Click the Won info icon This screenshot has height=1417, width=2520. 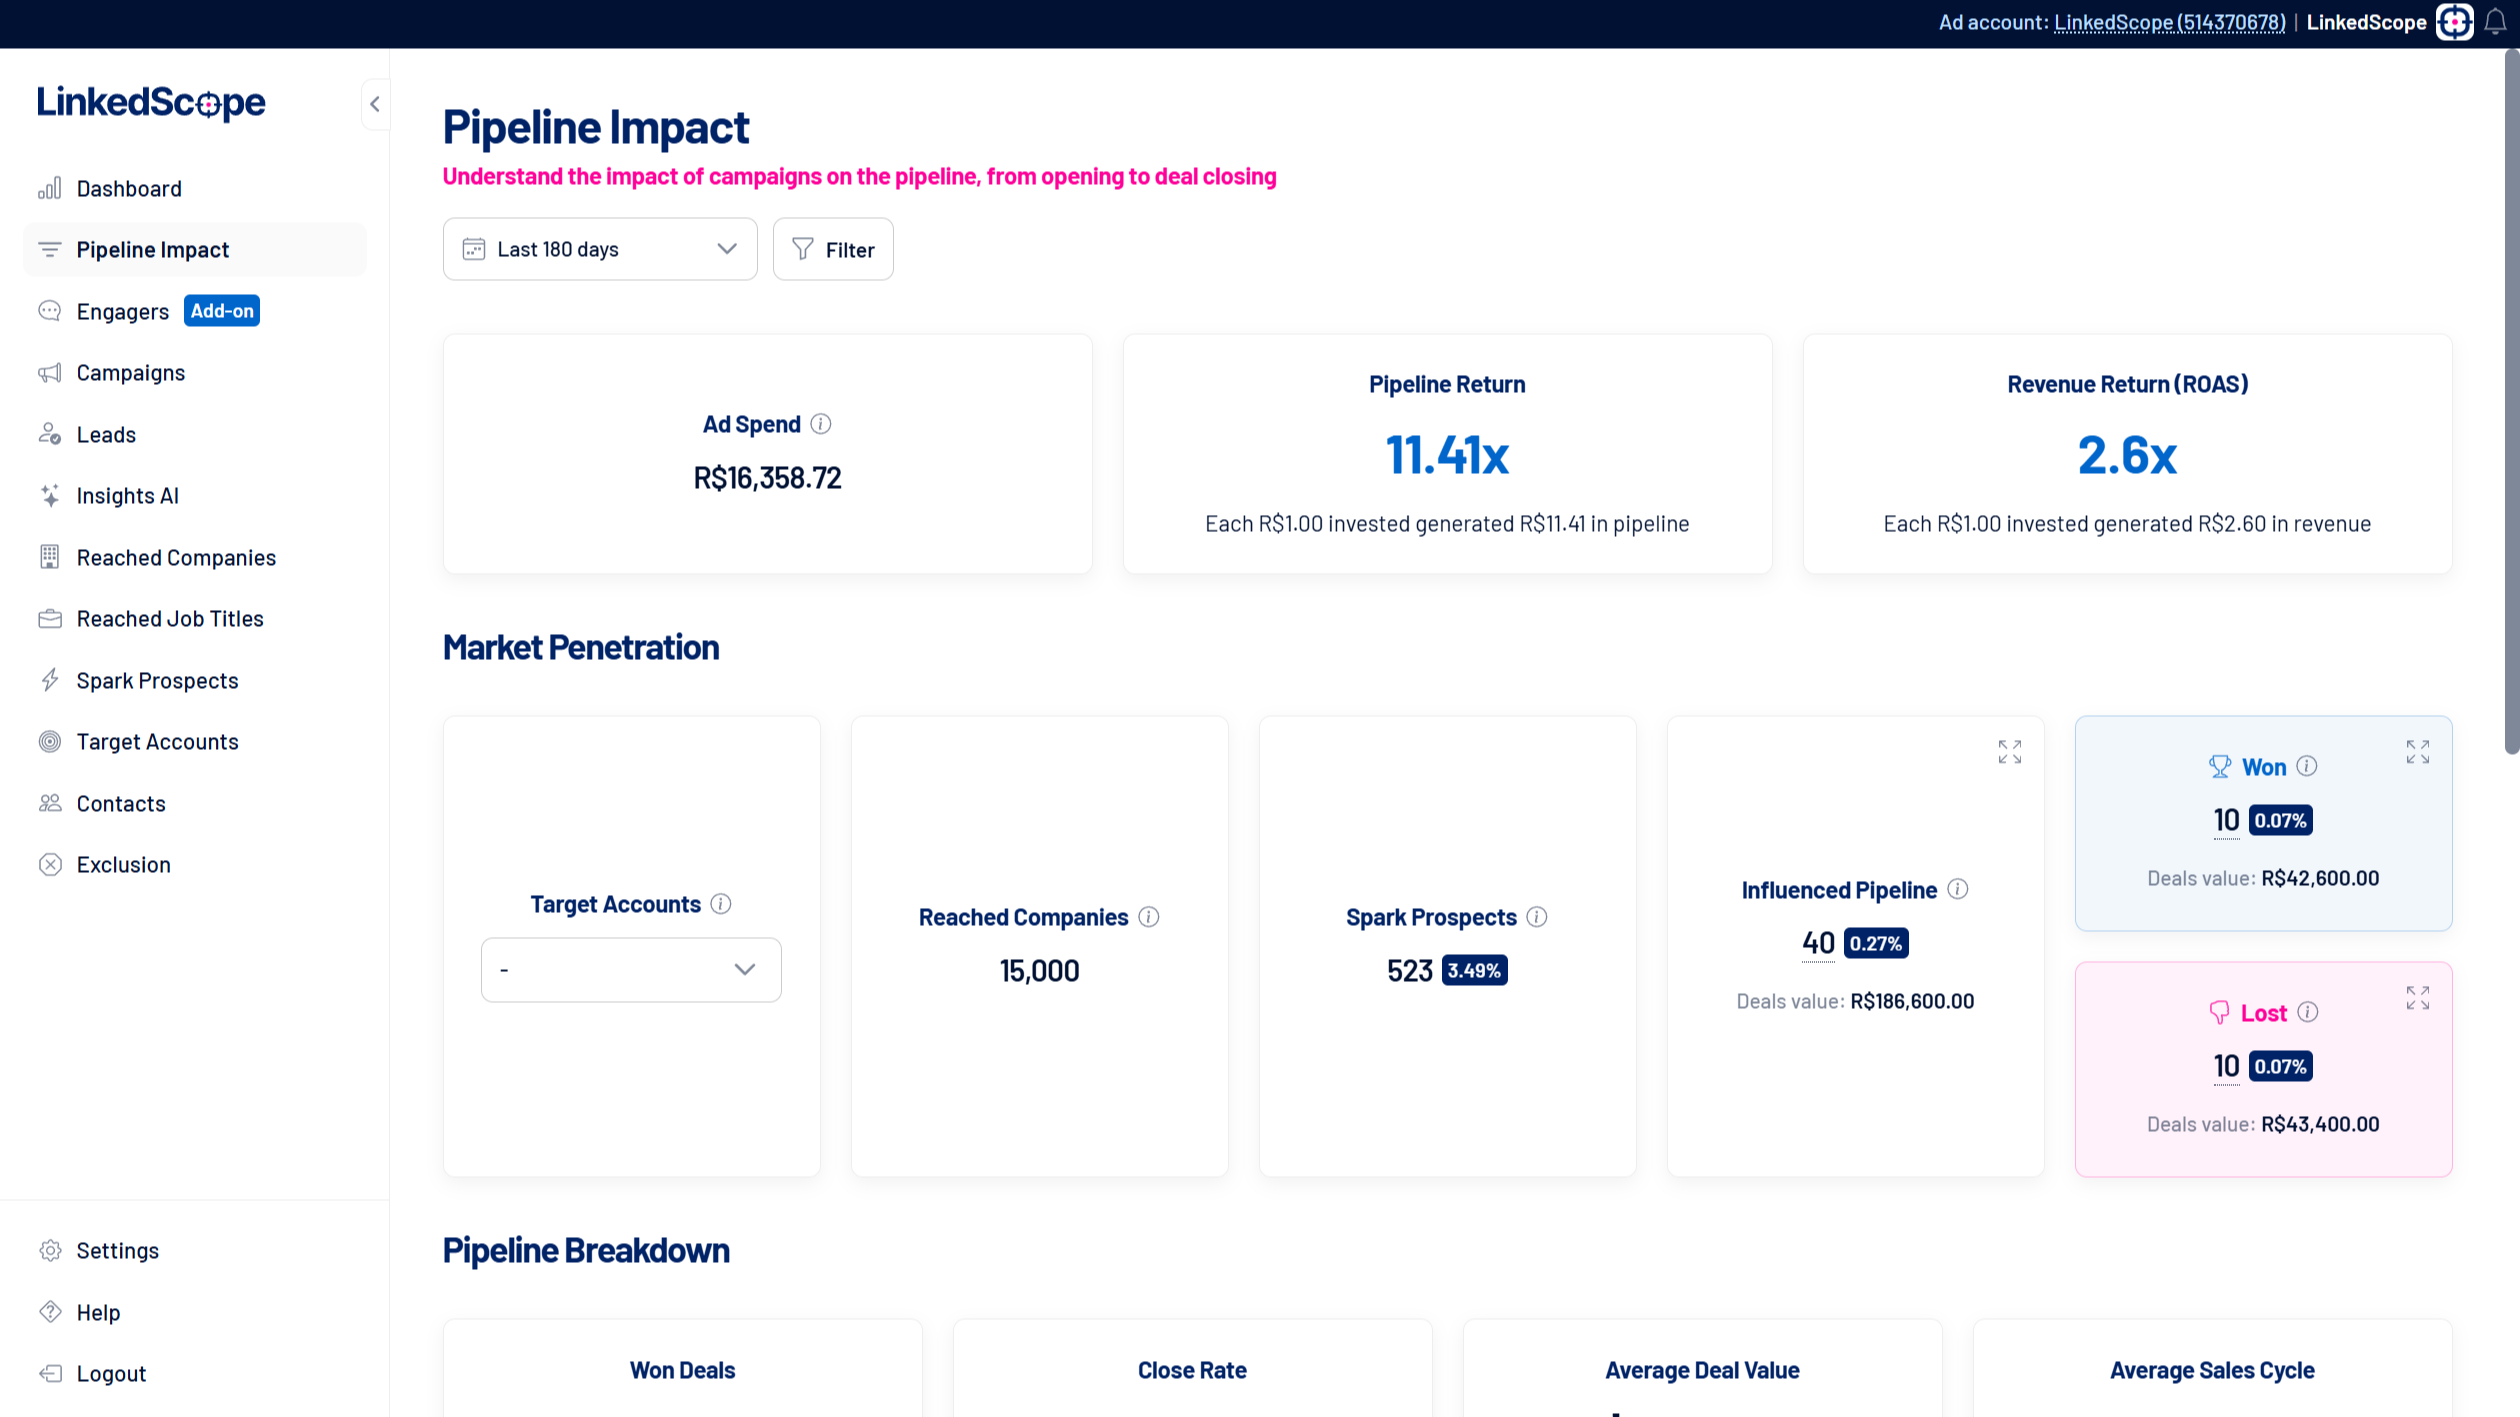click(2307, 766)
